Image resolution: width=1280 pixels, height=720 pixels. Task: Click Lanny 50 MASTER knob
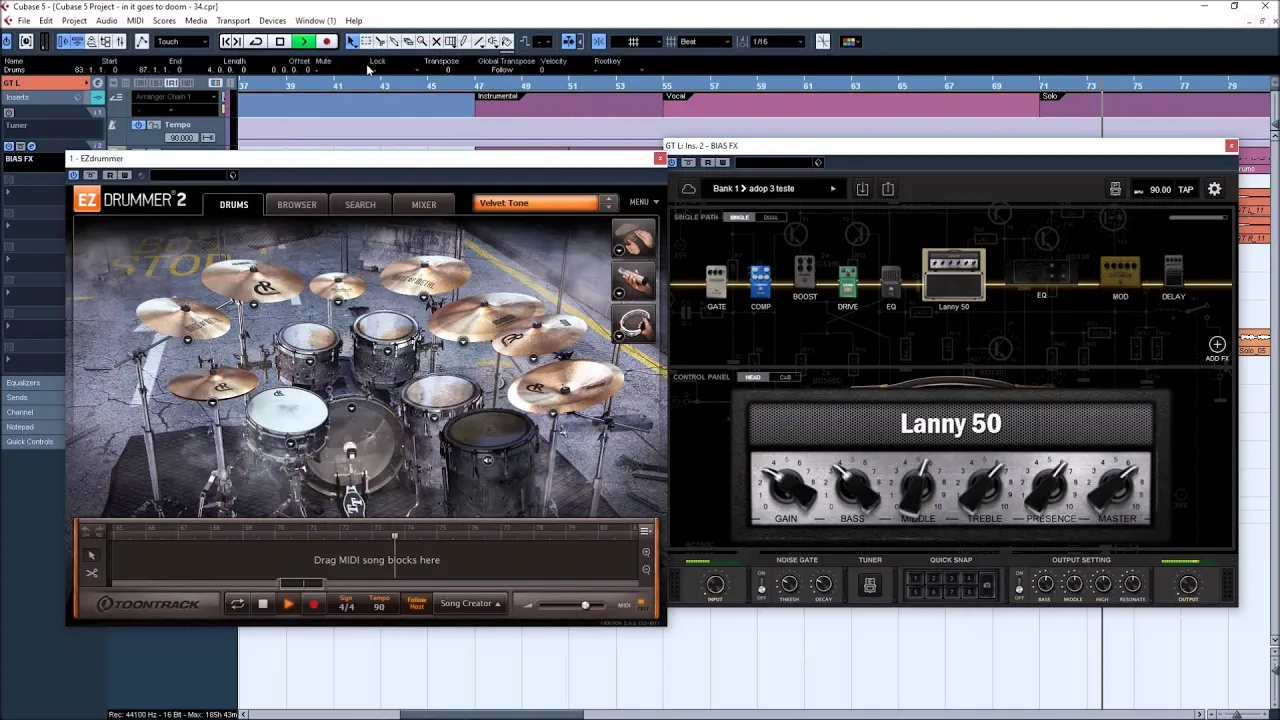[1116, 487]
